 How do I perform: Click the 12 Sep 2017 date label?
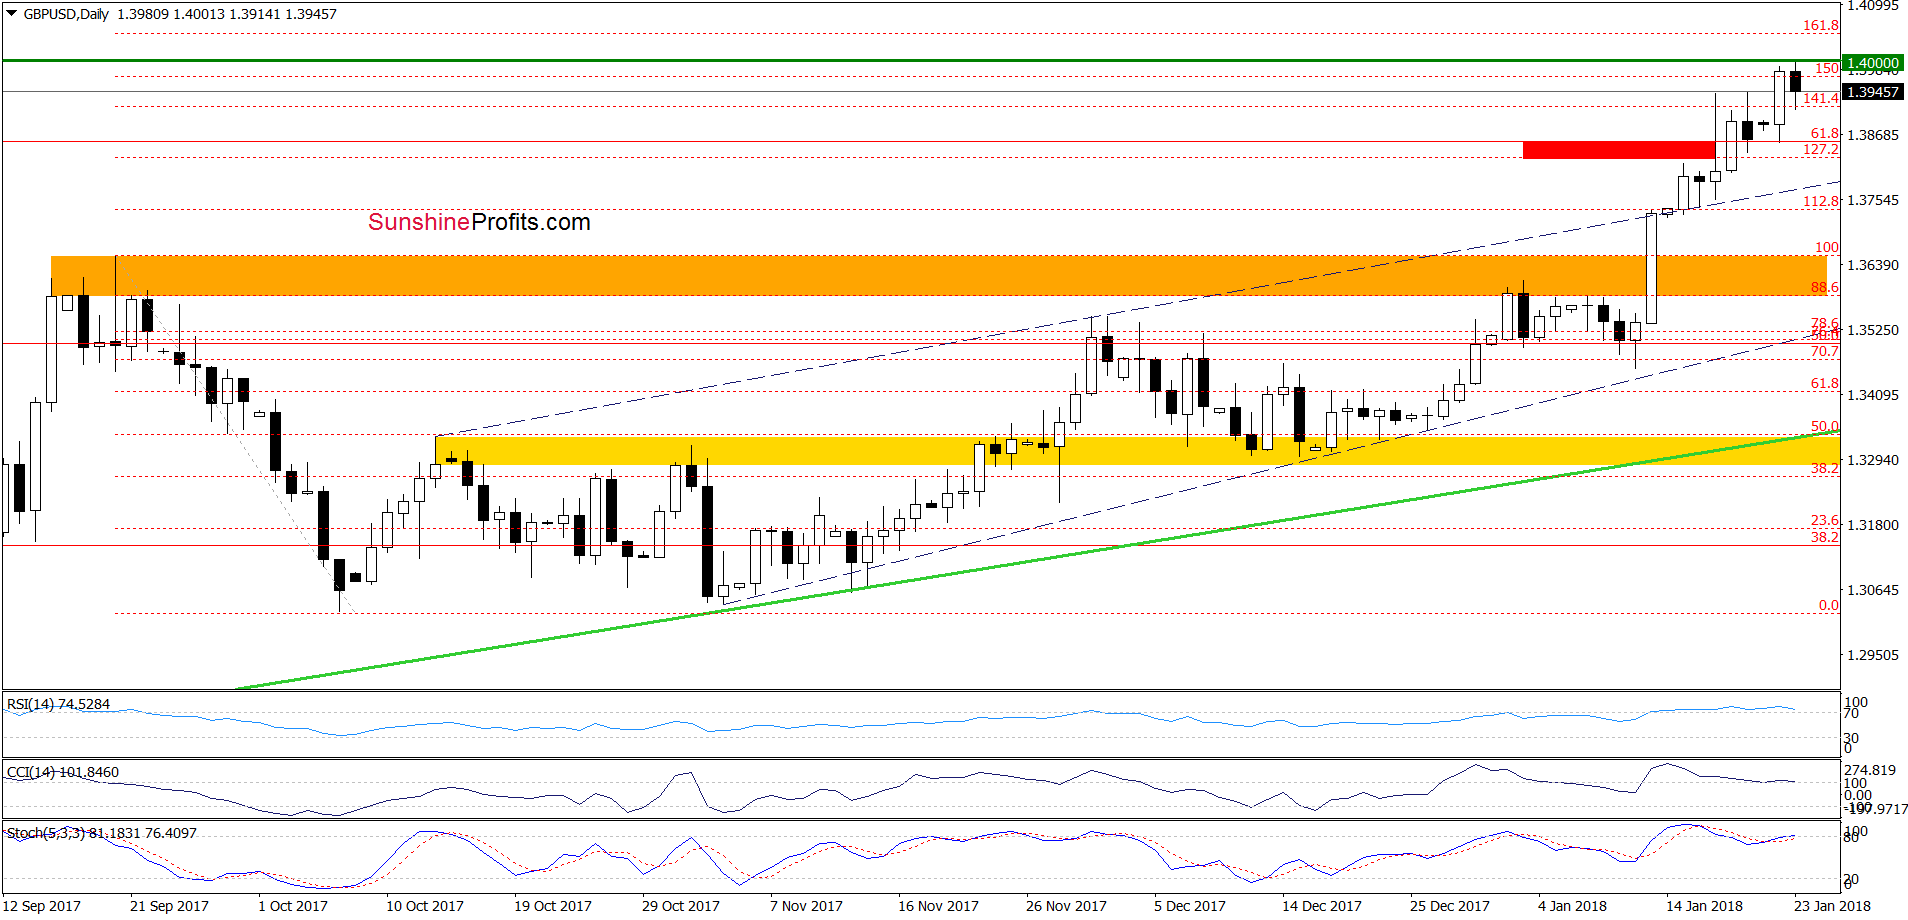[x=42, y=906]
